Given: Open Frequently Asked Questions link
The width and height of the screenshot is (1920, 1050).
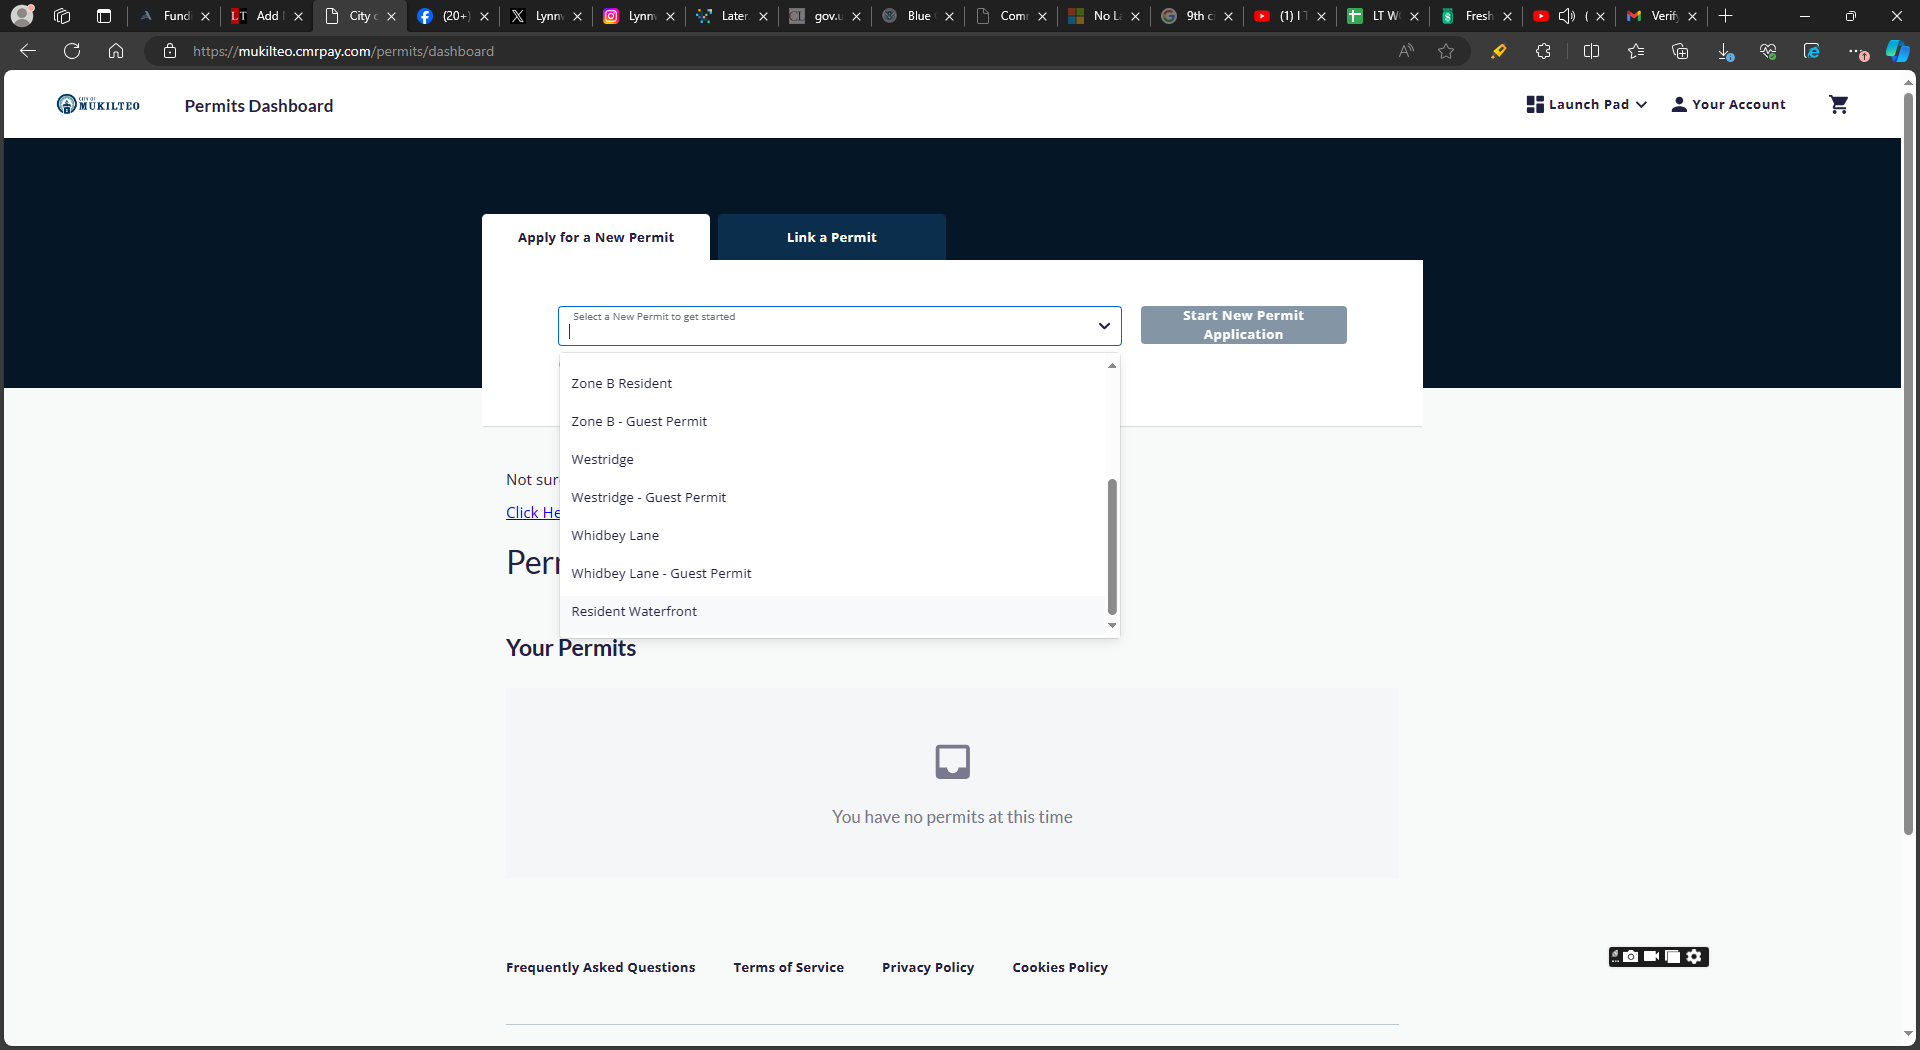Looking at the screenshot, I should 600,968.
